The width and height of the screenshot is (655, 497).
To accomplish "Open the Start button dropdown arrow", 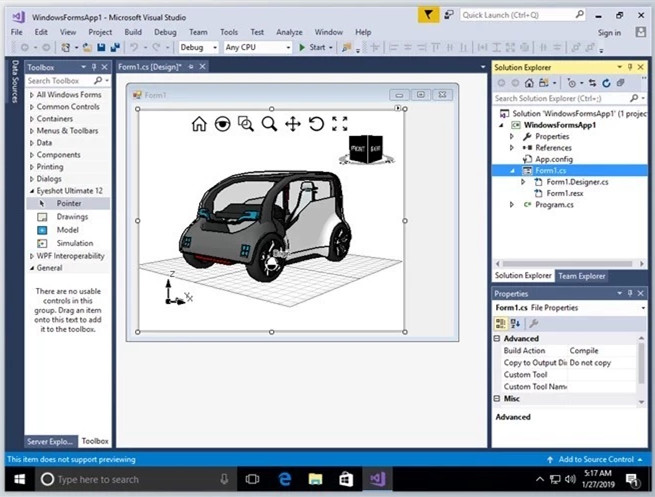I will (x=331, y=48).
